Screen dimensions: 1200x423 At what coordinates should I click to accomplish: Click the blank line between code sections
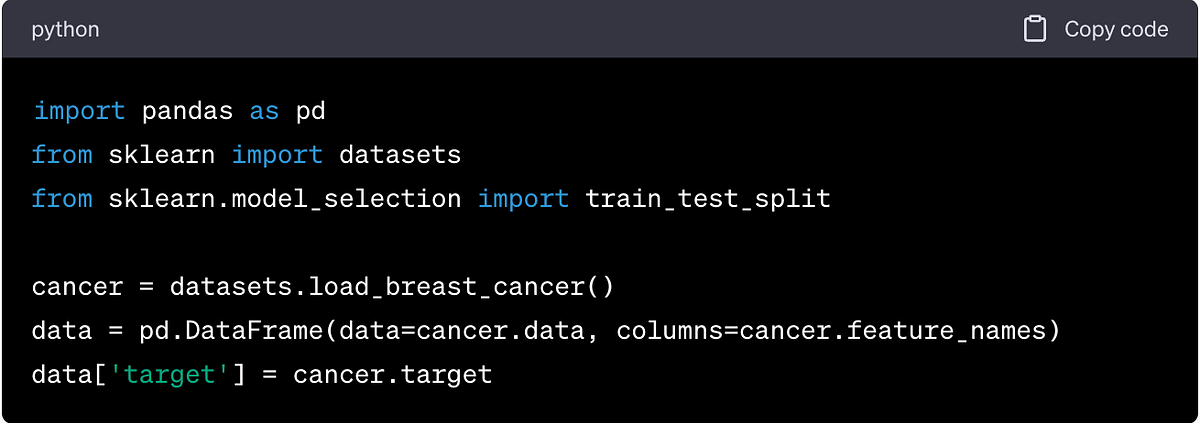pyautogui.click(x=600, y=243)
